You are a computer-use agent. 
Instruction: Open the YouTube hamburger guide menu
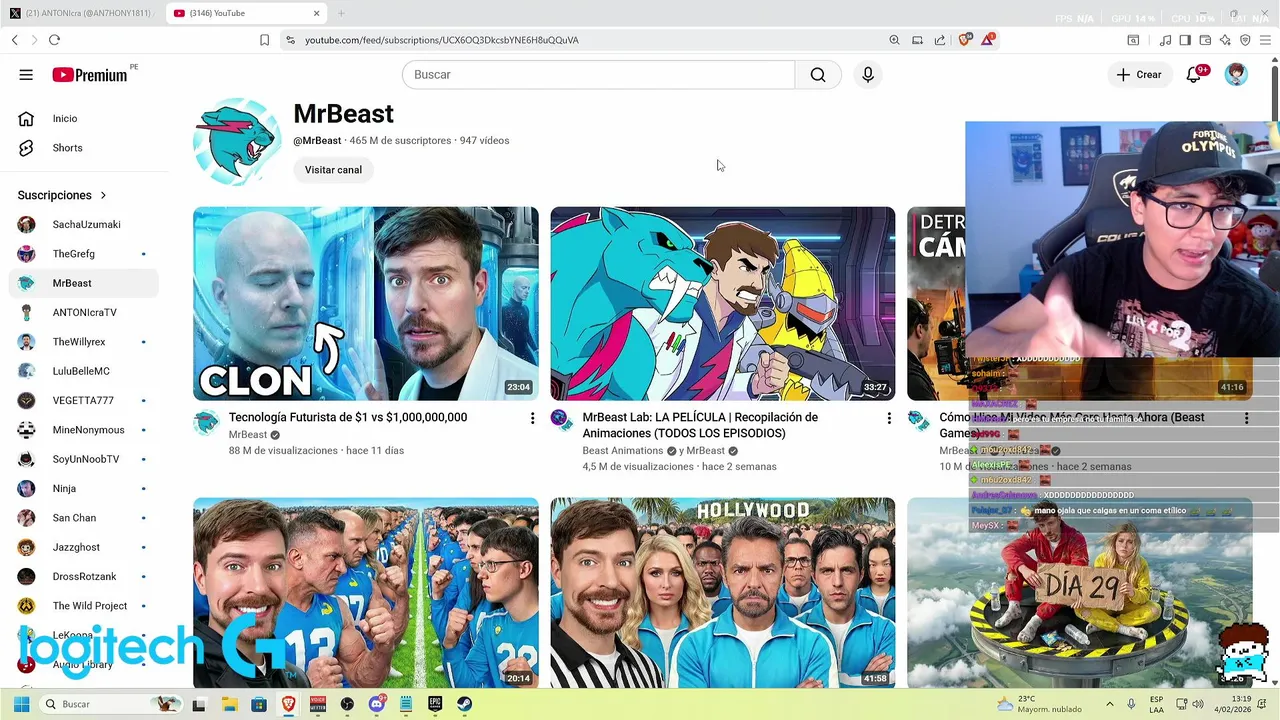click(x=26, y=75)
